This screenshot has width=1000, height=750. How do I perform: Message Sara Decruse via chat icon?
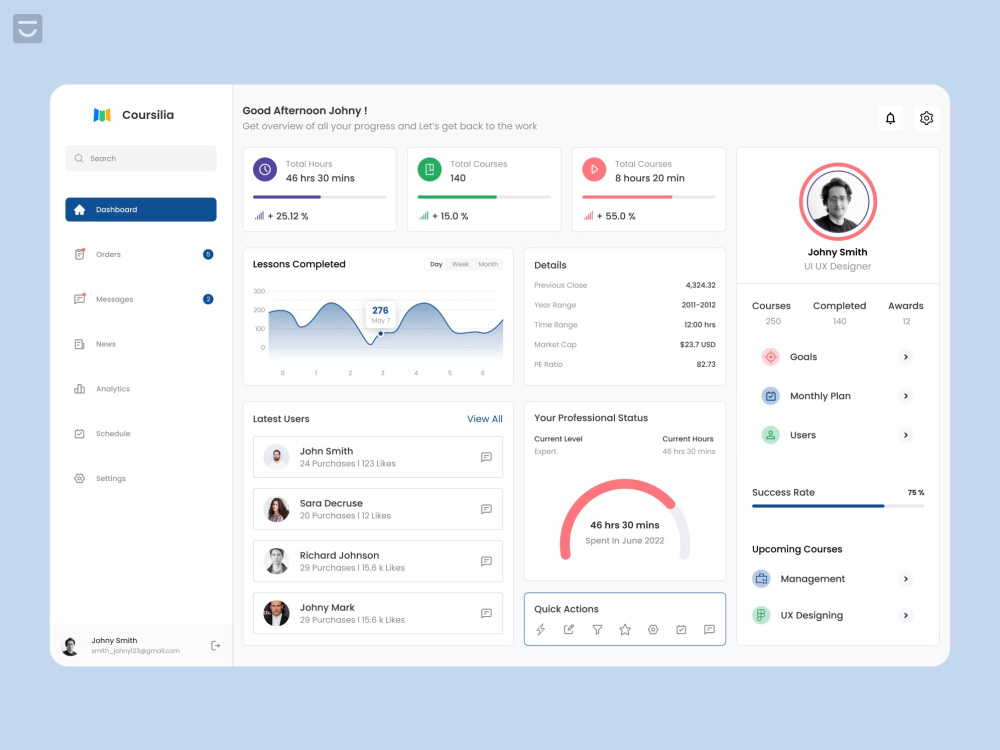(486, 509)
